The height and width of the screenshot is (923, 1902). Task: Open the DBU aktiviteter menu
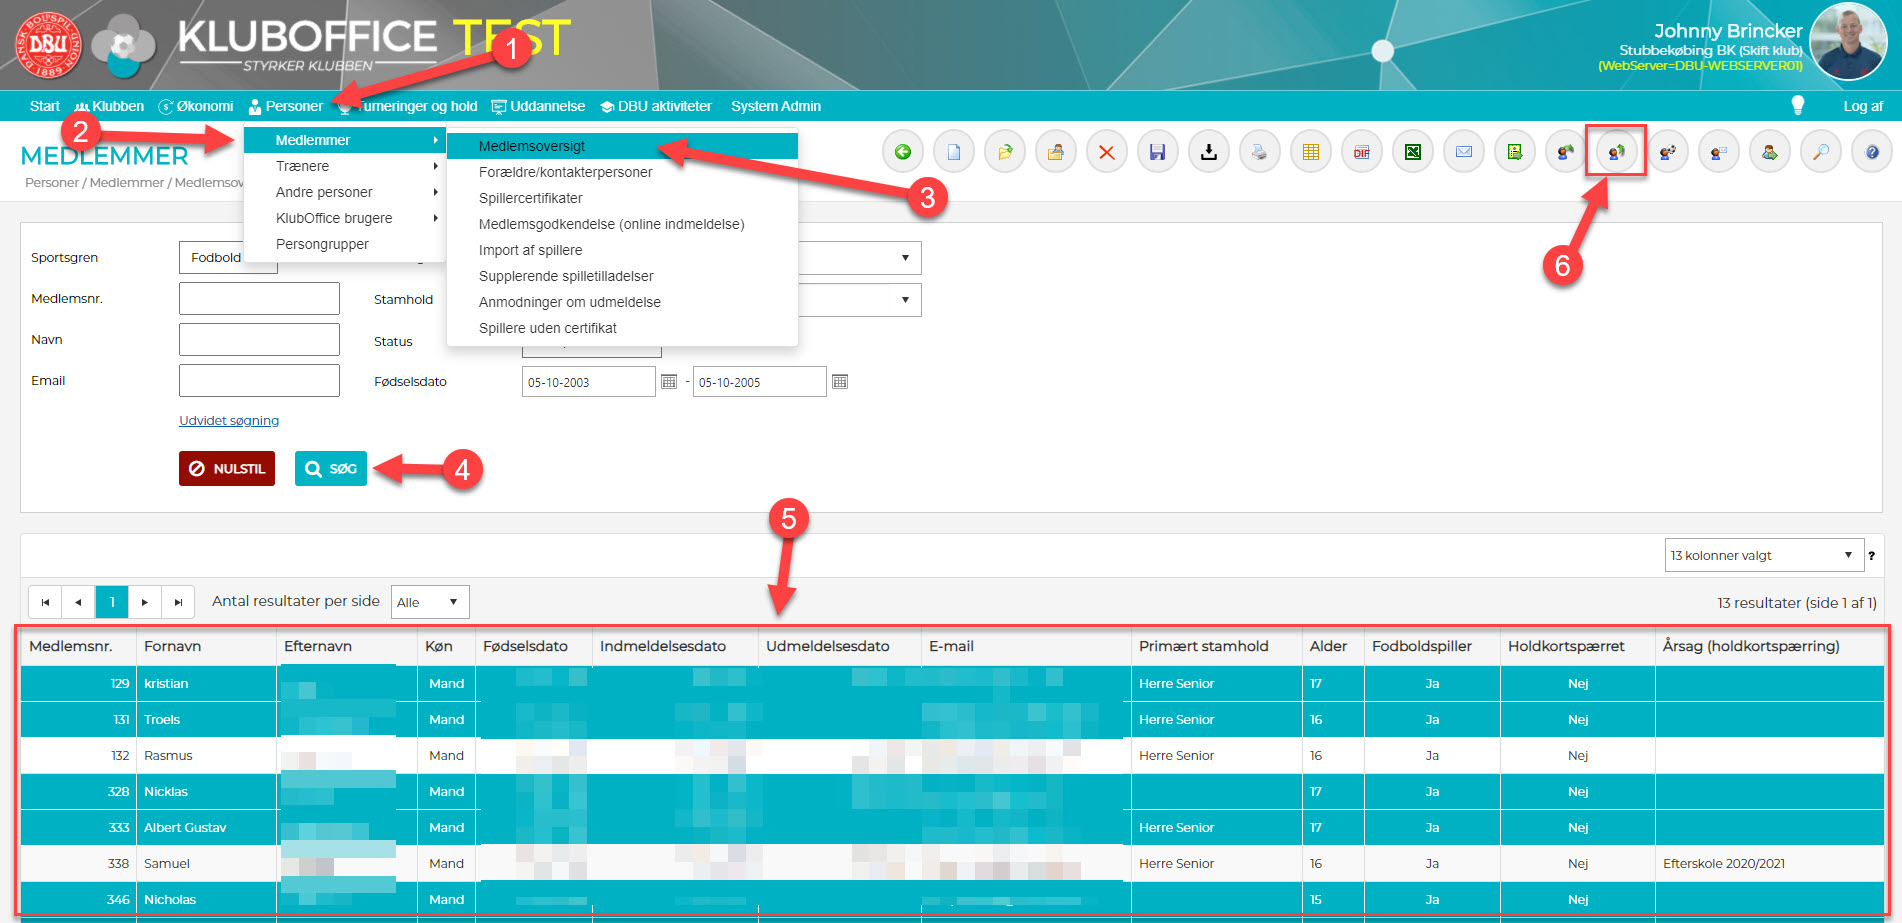click(x=656, y=106)
